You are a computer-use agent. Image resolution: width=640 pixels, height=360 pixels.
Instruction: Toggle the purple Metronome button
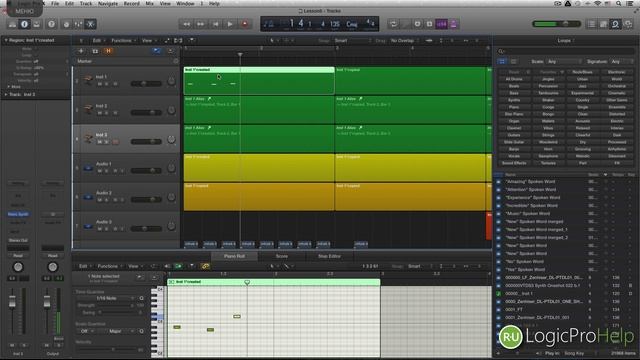point(453,24)
